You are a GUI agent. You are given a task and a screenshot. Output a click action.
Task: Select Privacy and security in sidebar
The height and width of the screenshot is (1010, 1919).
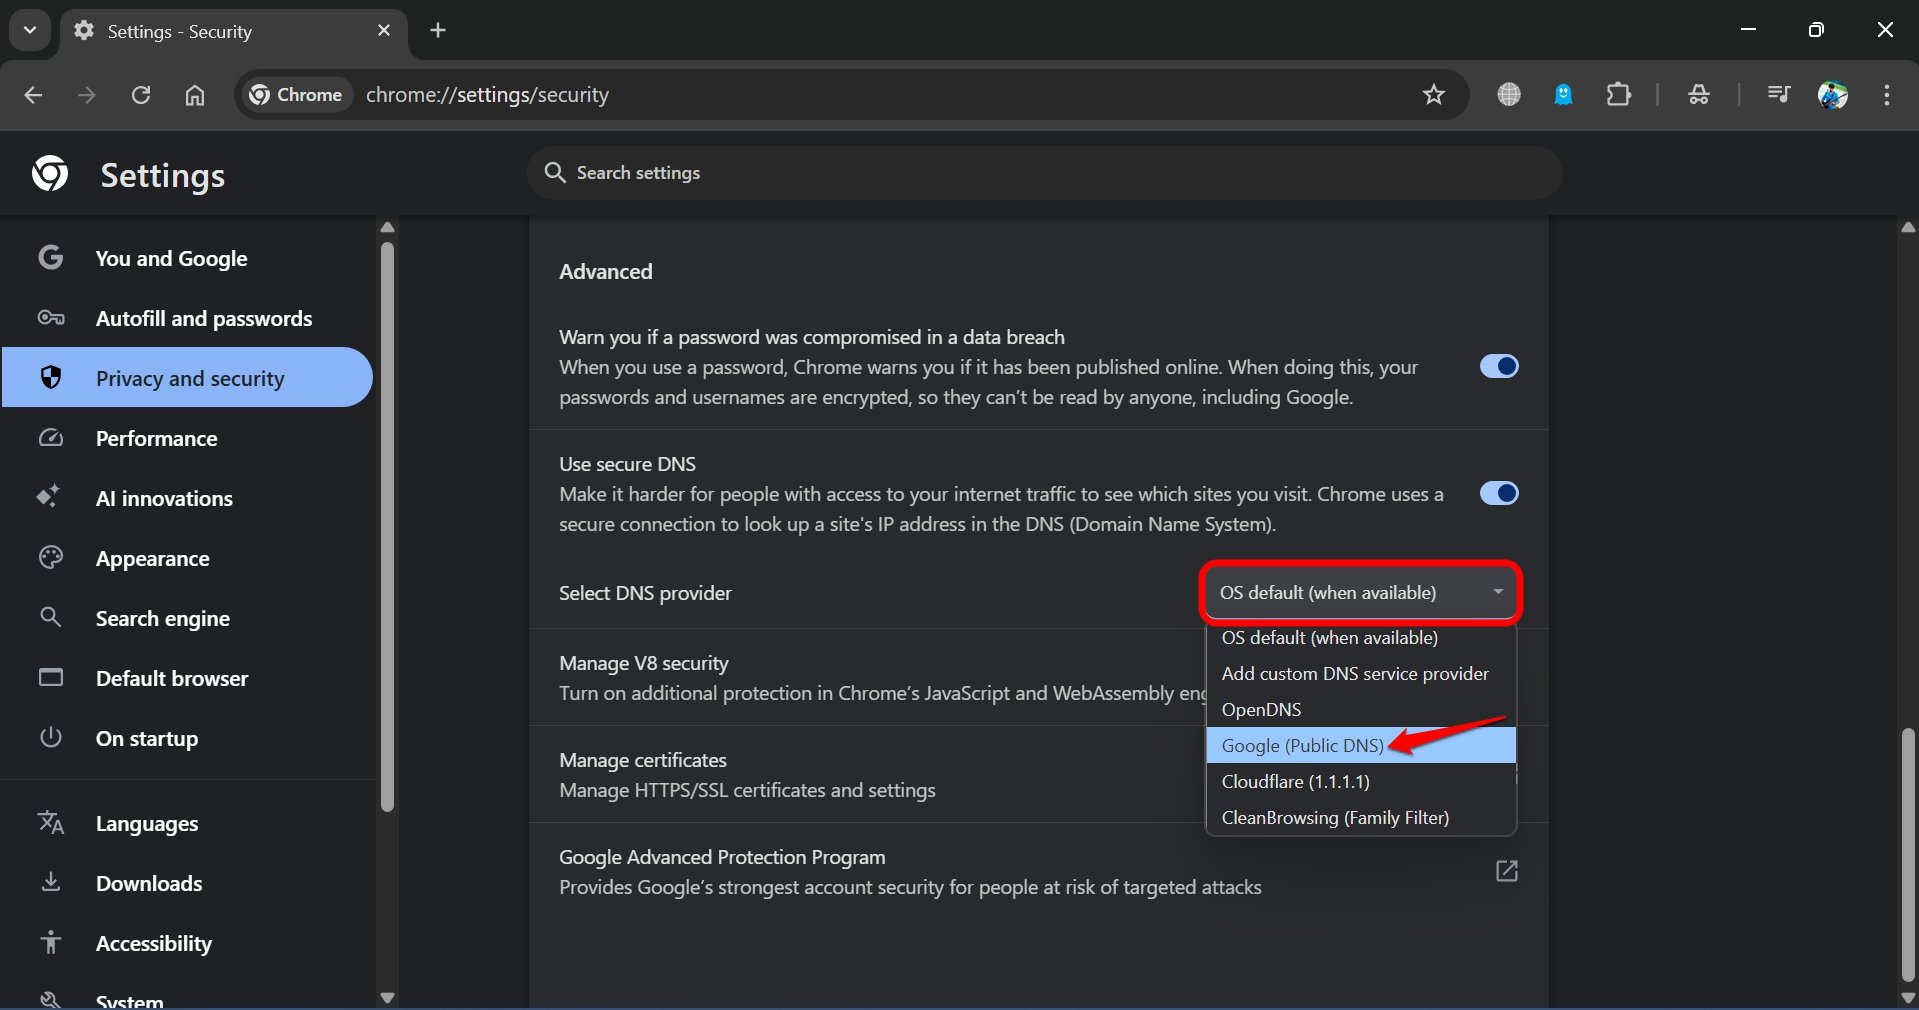click(x=187, y=377)
